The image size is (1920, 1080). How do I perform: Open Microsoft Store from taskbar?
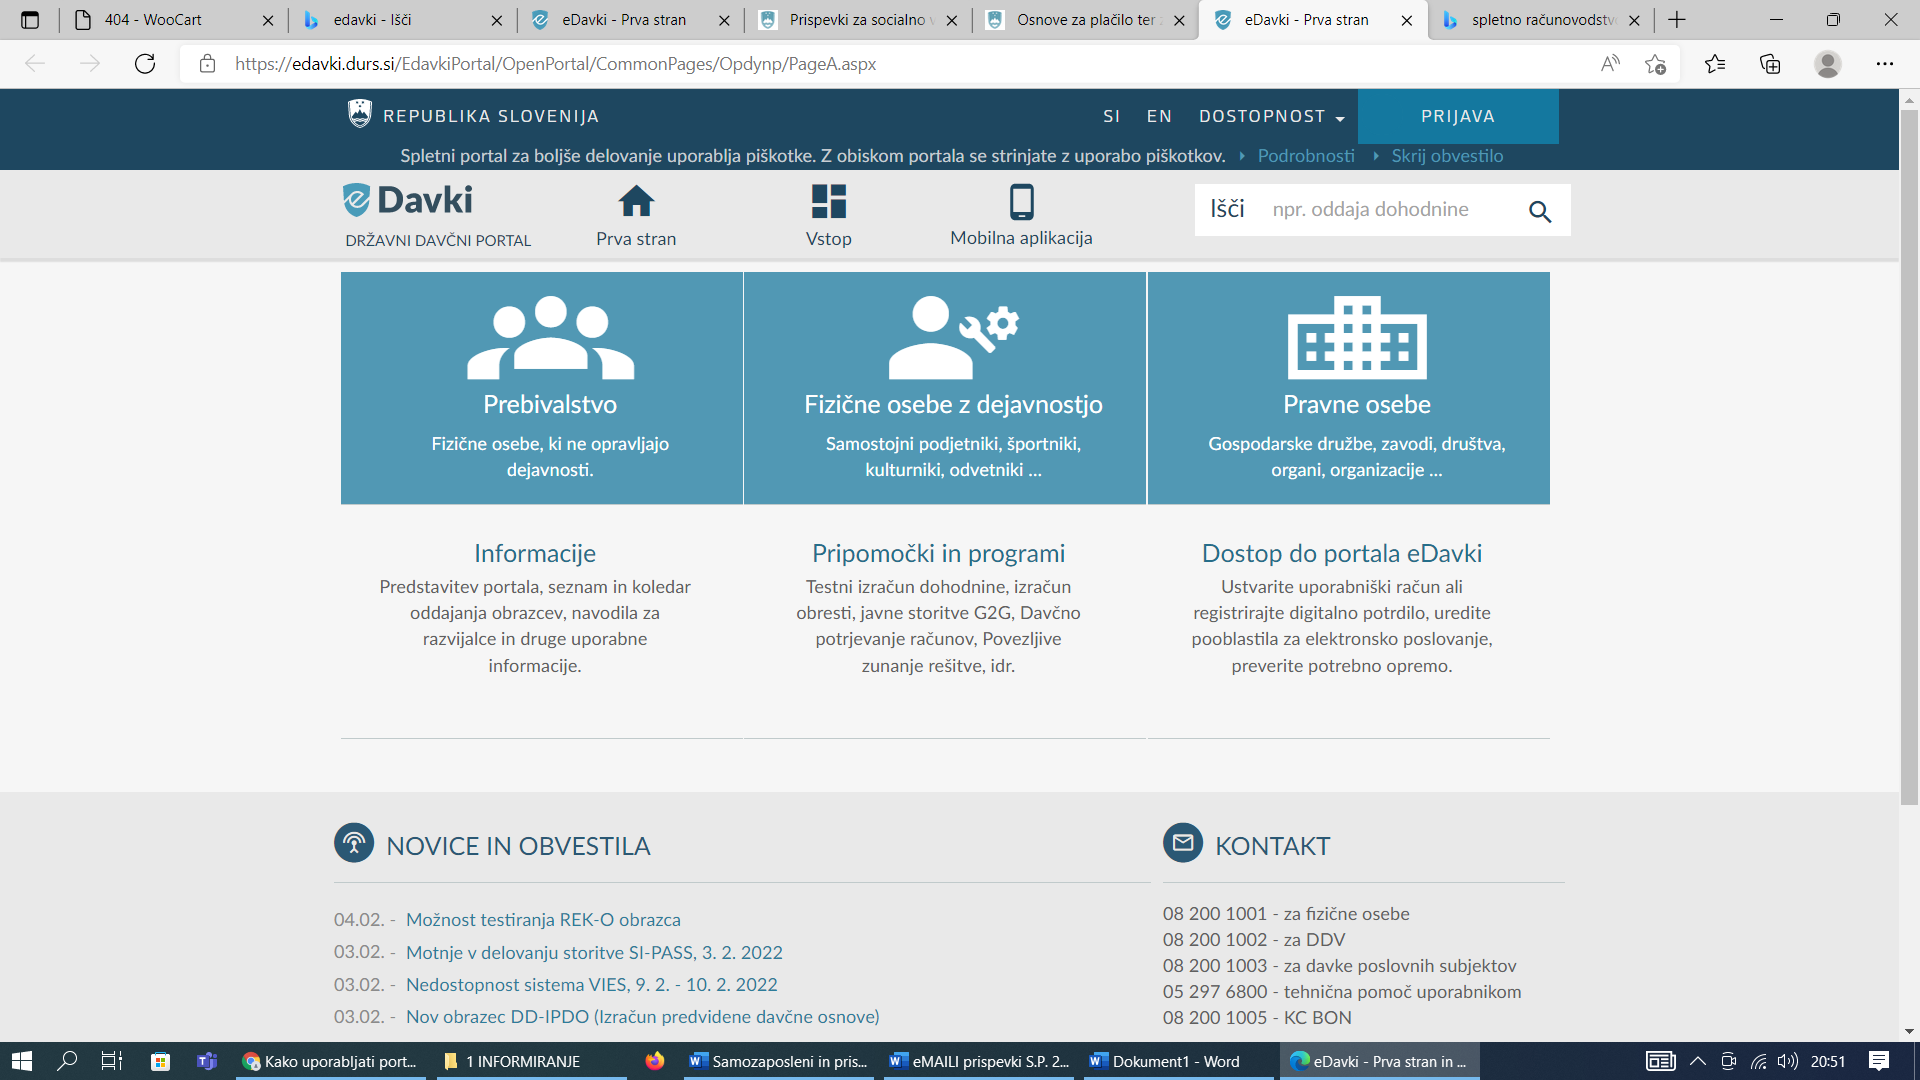[160, 1061]
